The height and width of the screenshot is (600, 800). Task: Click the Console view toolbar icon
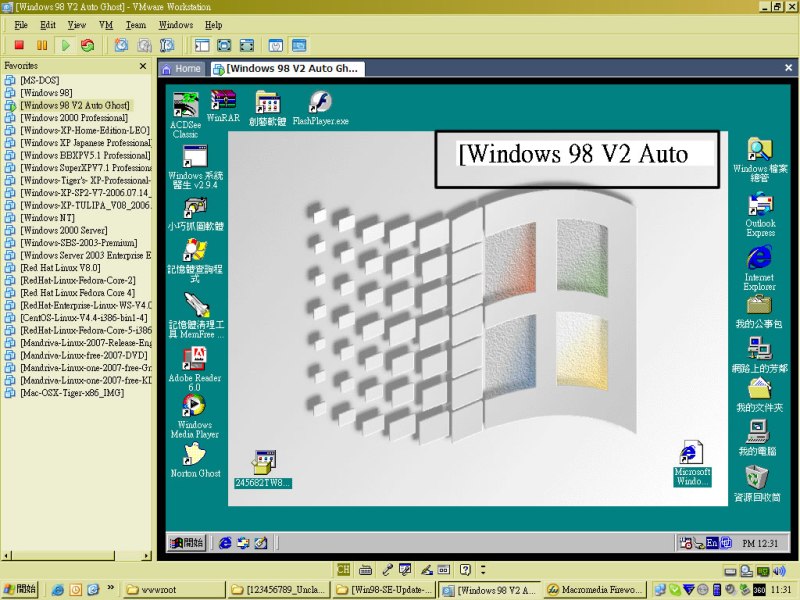coord(299,45)
